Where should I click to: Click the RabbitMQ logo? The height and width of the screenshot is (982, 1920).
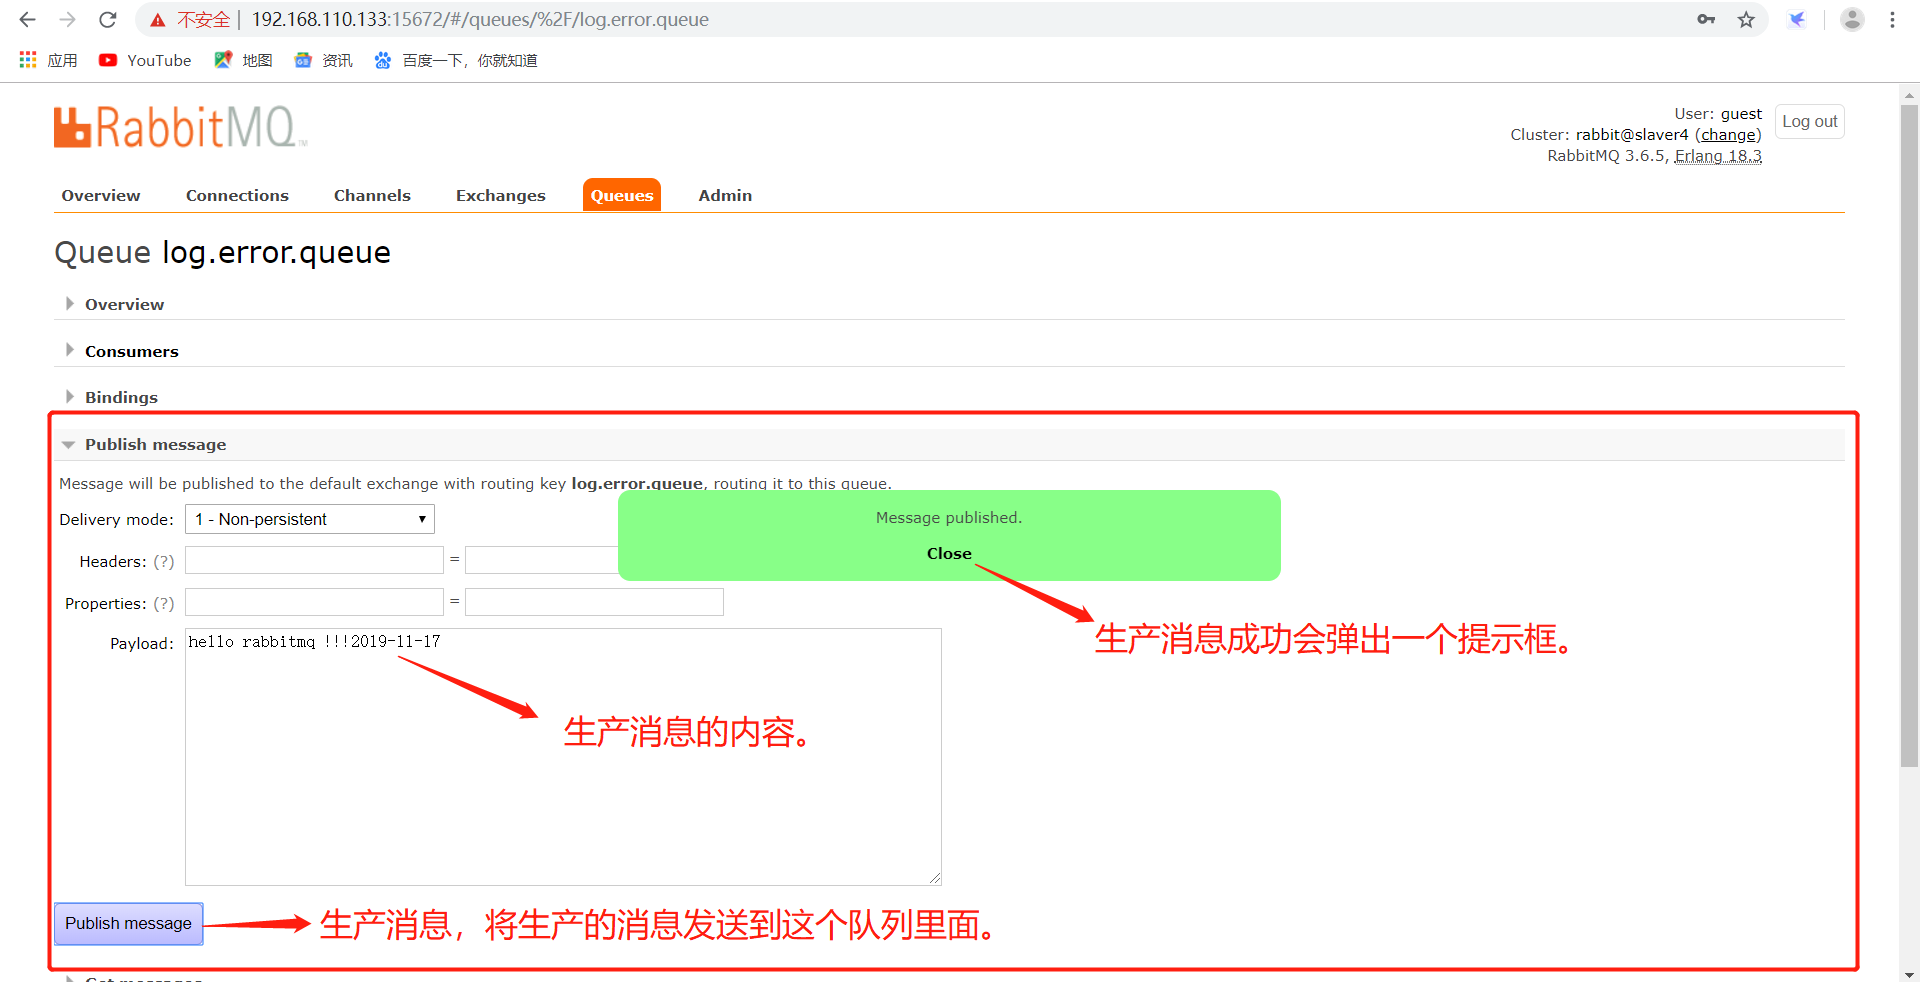pyautogui.click(x=178, y=126)
